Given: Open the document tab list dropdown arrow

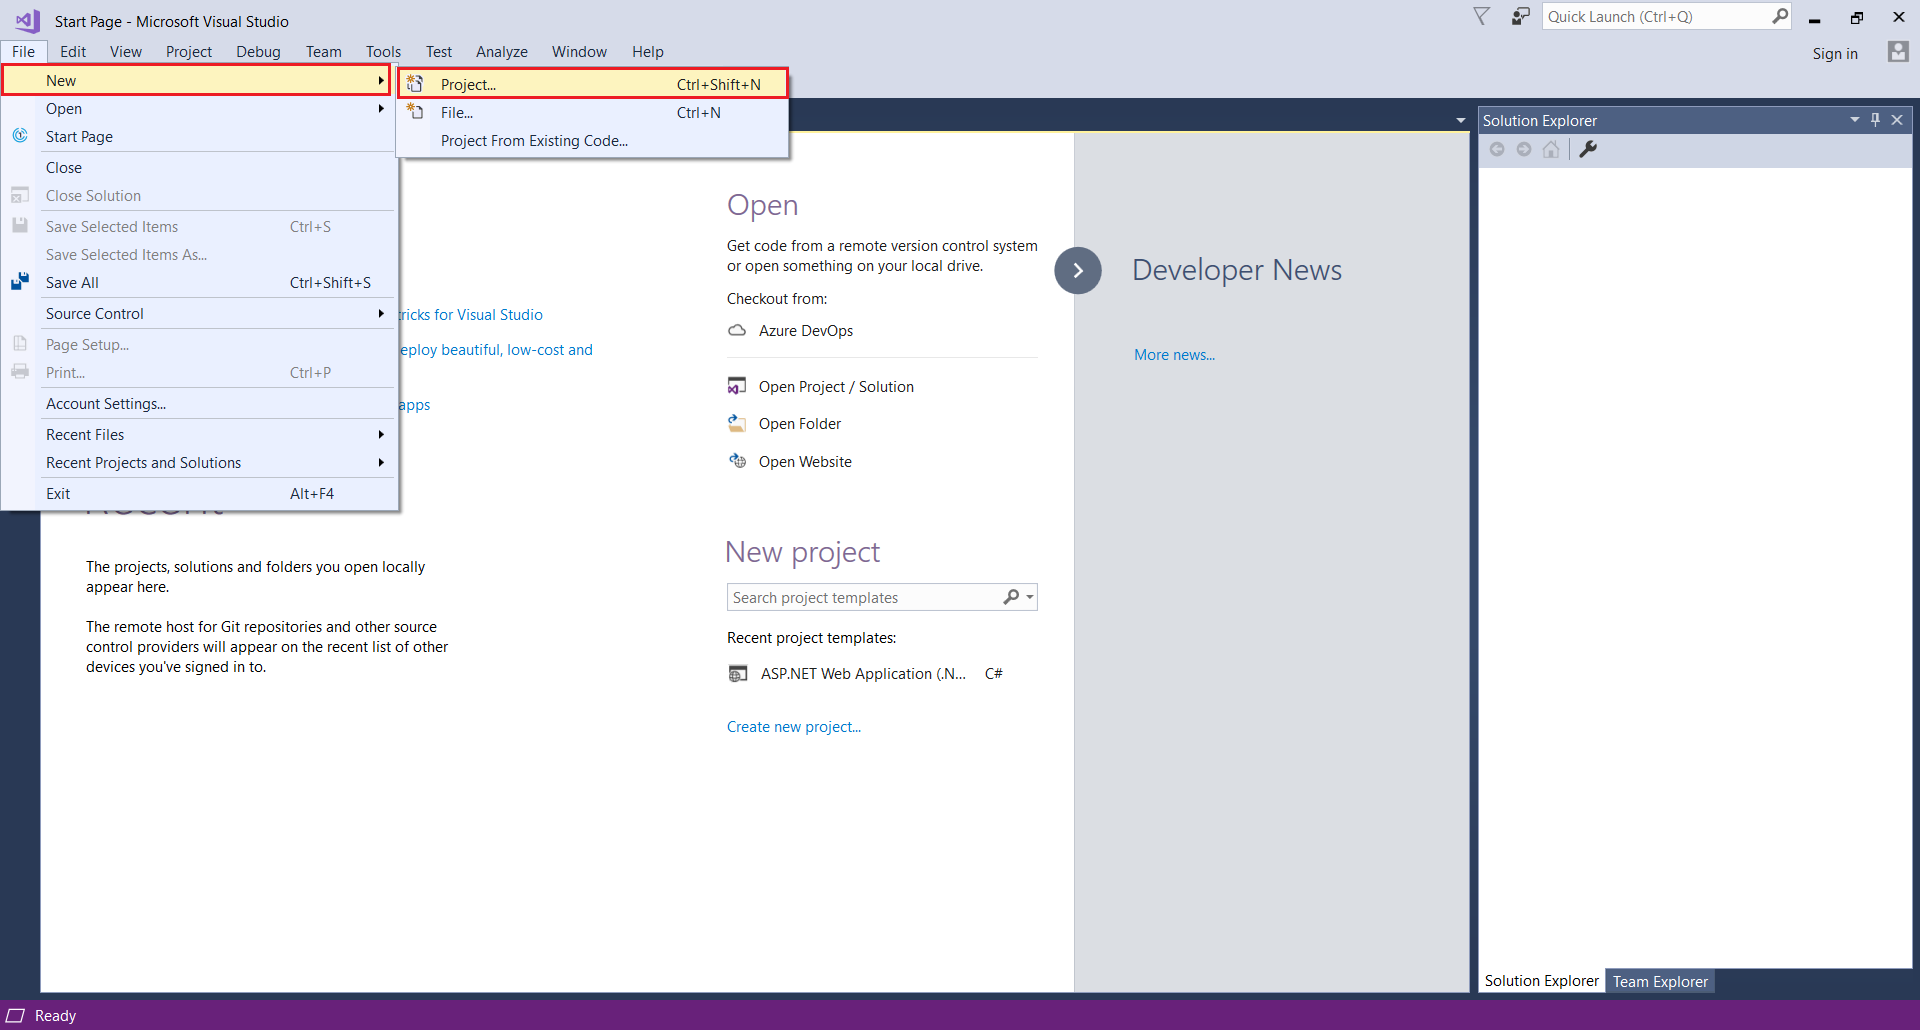Looking at the screenshot, I should click(x=1461, y=121).
